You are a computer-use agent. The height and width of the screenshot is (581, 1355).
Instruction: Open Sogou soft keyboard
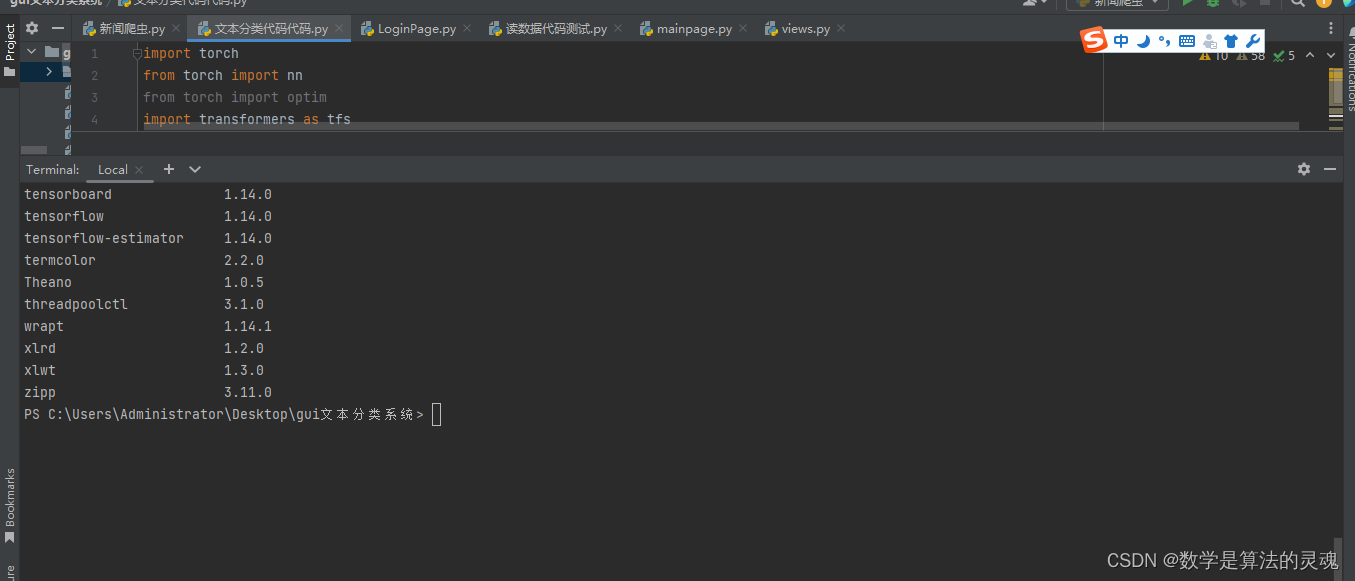(1187, 41)
